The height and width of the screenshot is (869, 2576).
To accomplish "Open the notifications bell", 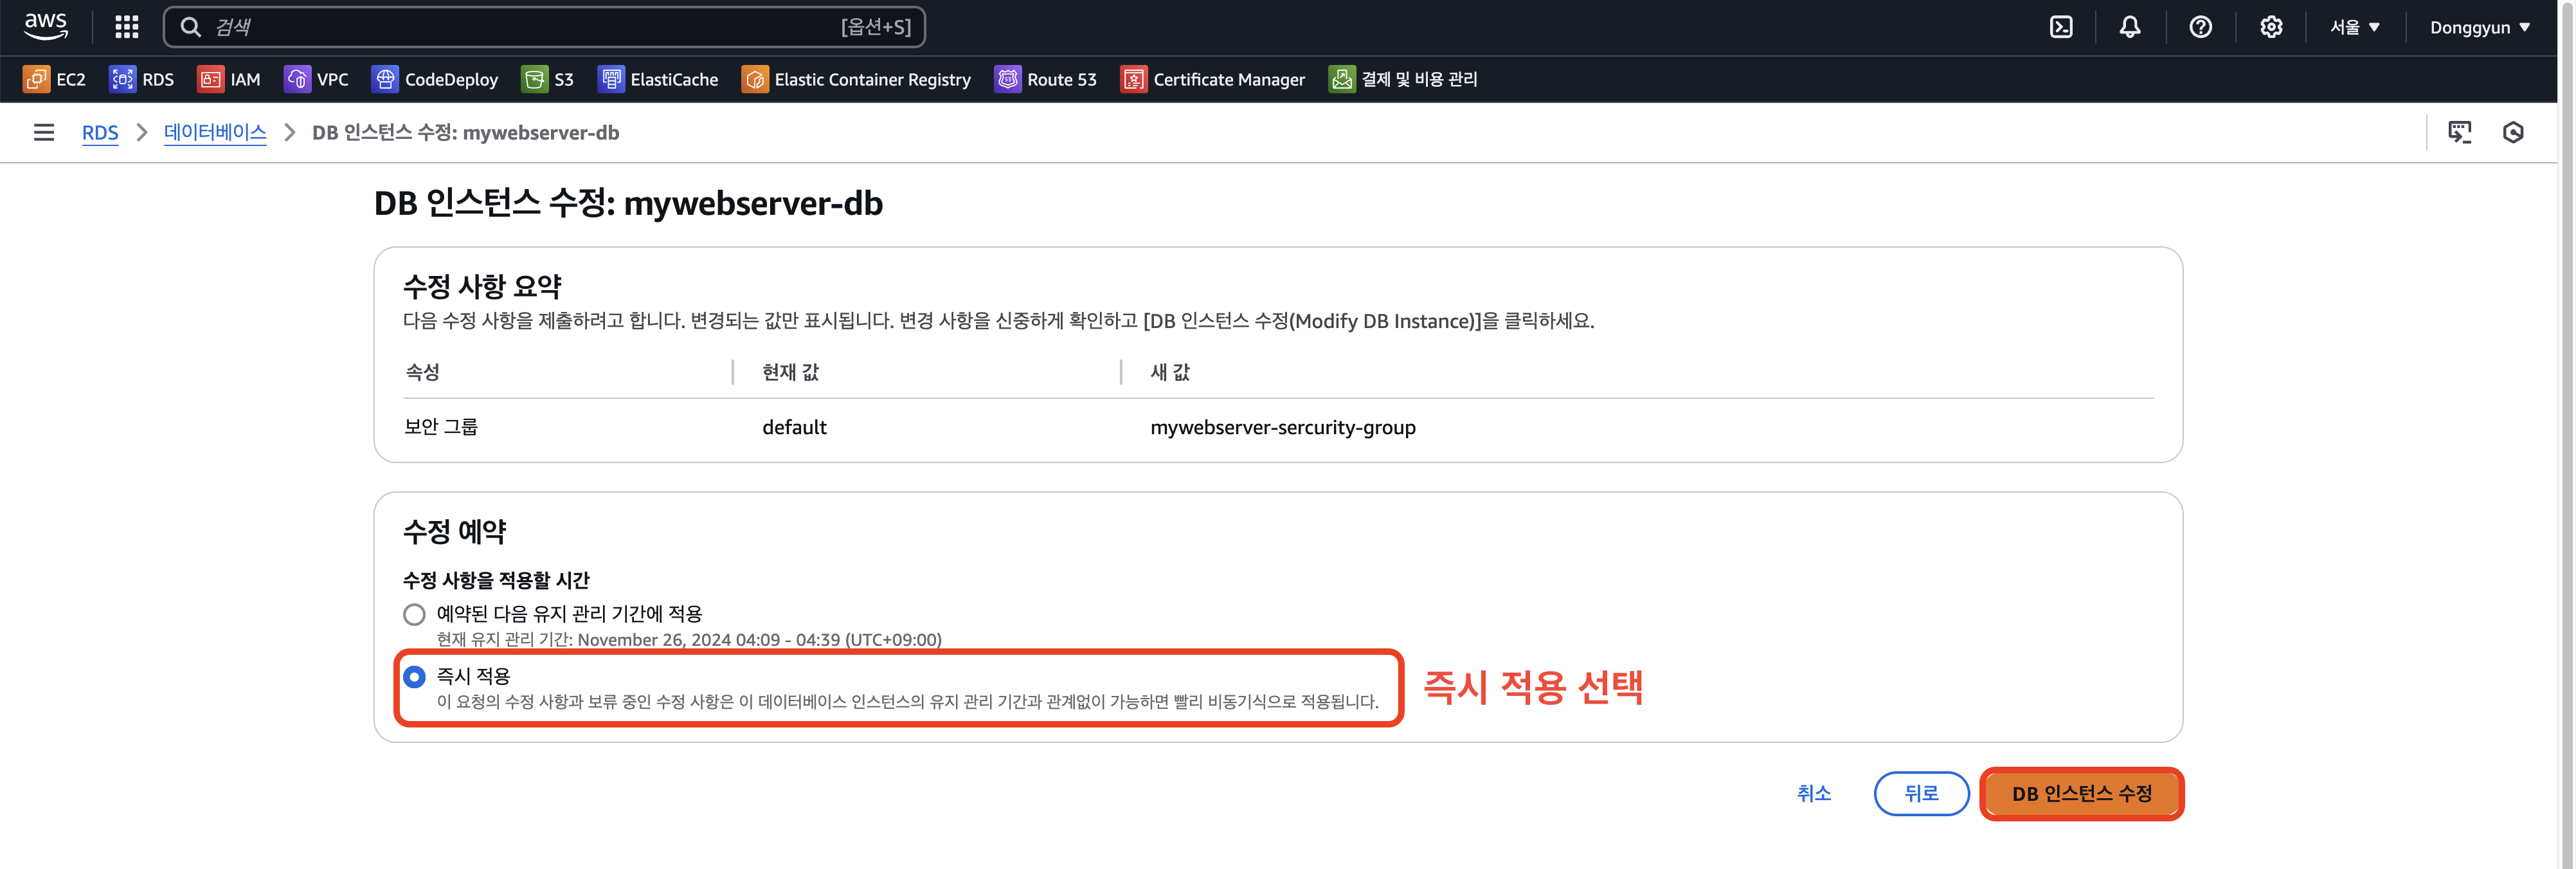I will coord(2130,27).
